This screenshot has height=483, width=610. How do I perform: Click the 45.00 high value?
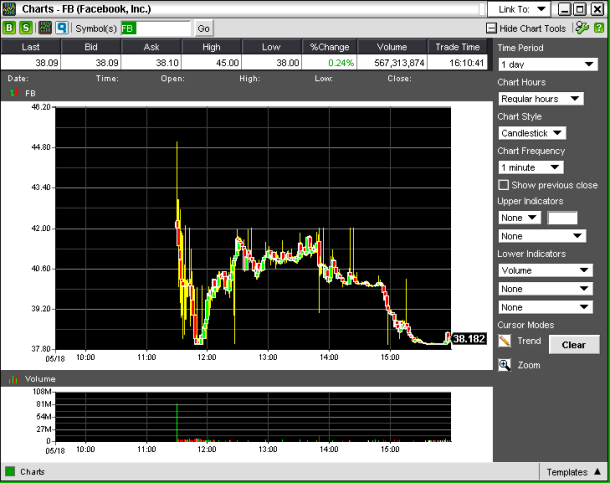click(227, 63)
